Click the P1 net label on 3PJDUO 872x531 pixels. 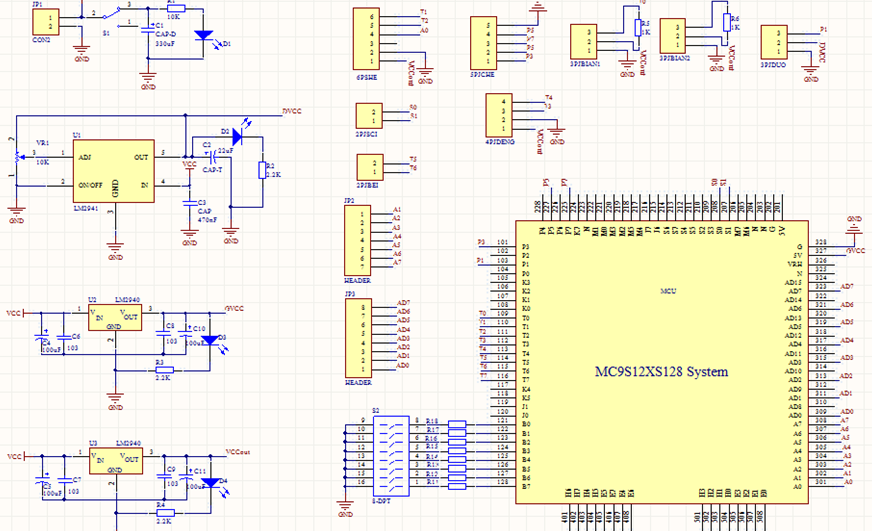point(824,29)
